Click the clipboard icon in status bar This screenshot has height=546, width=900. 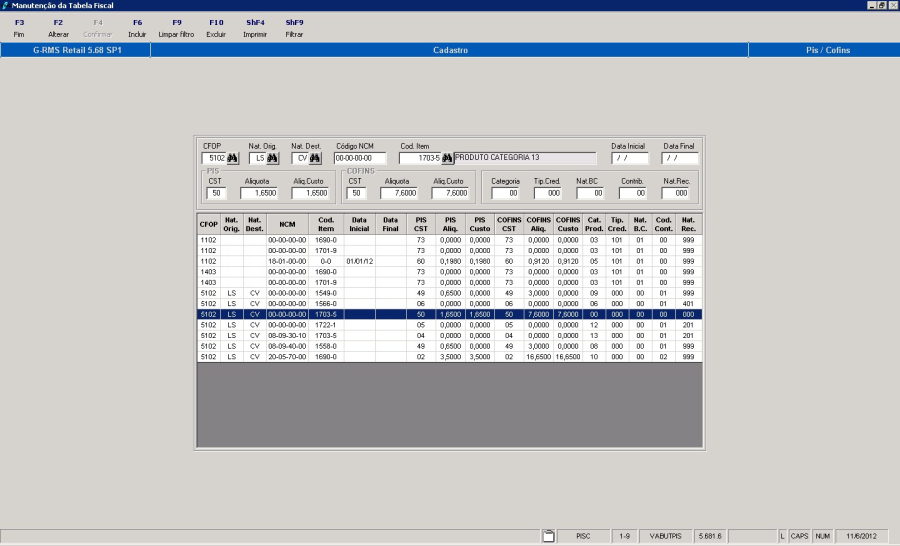point(548,537)
